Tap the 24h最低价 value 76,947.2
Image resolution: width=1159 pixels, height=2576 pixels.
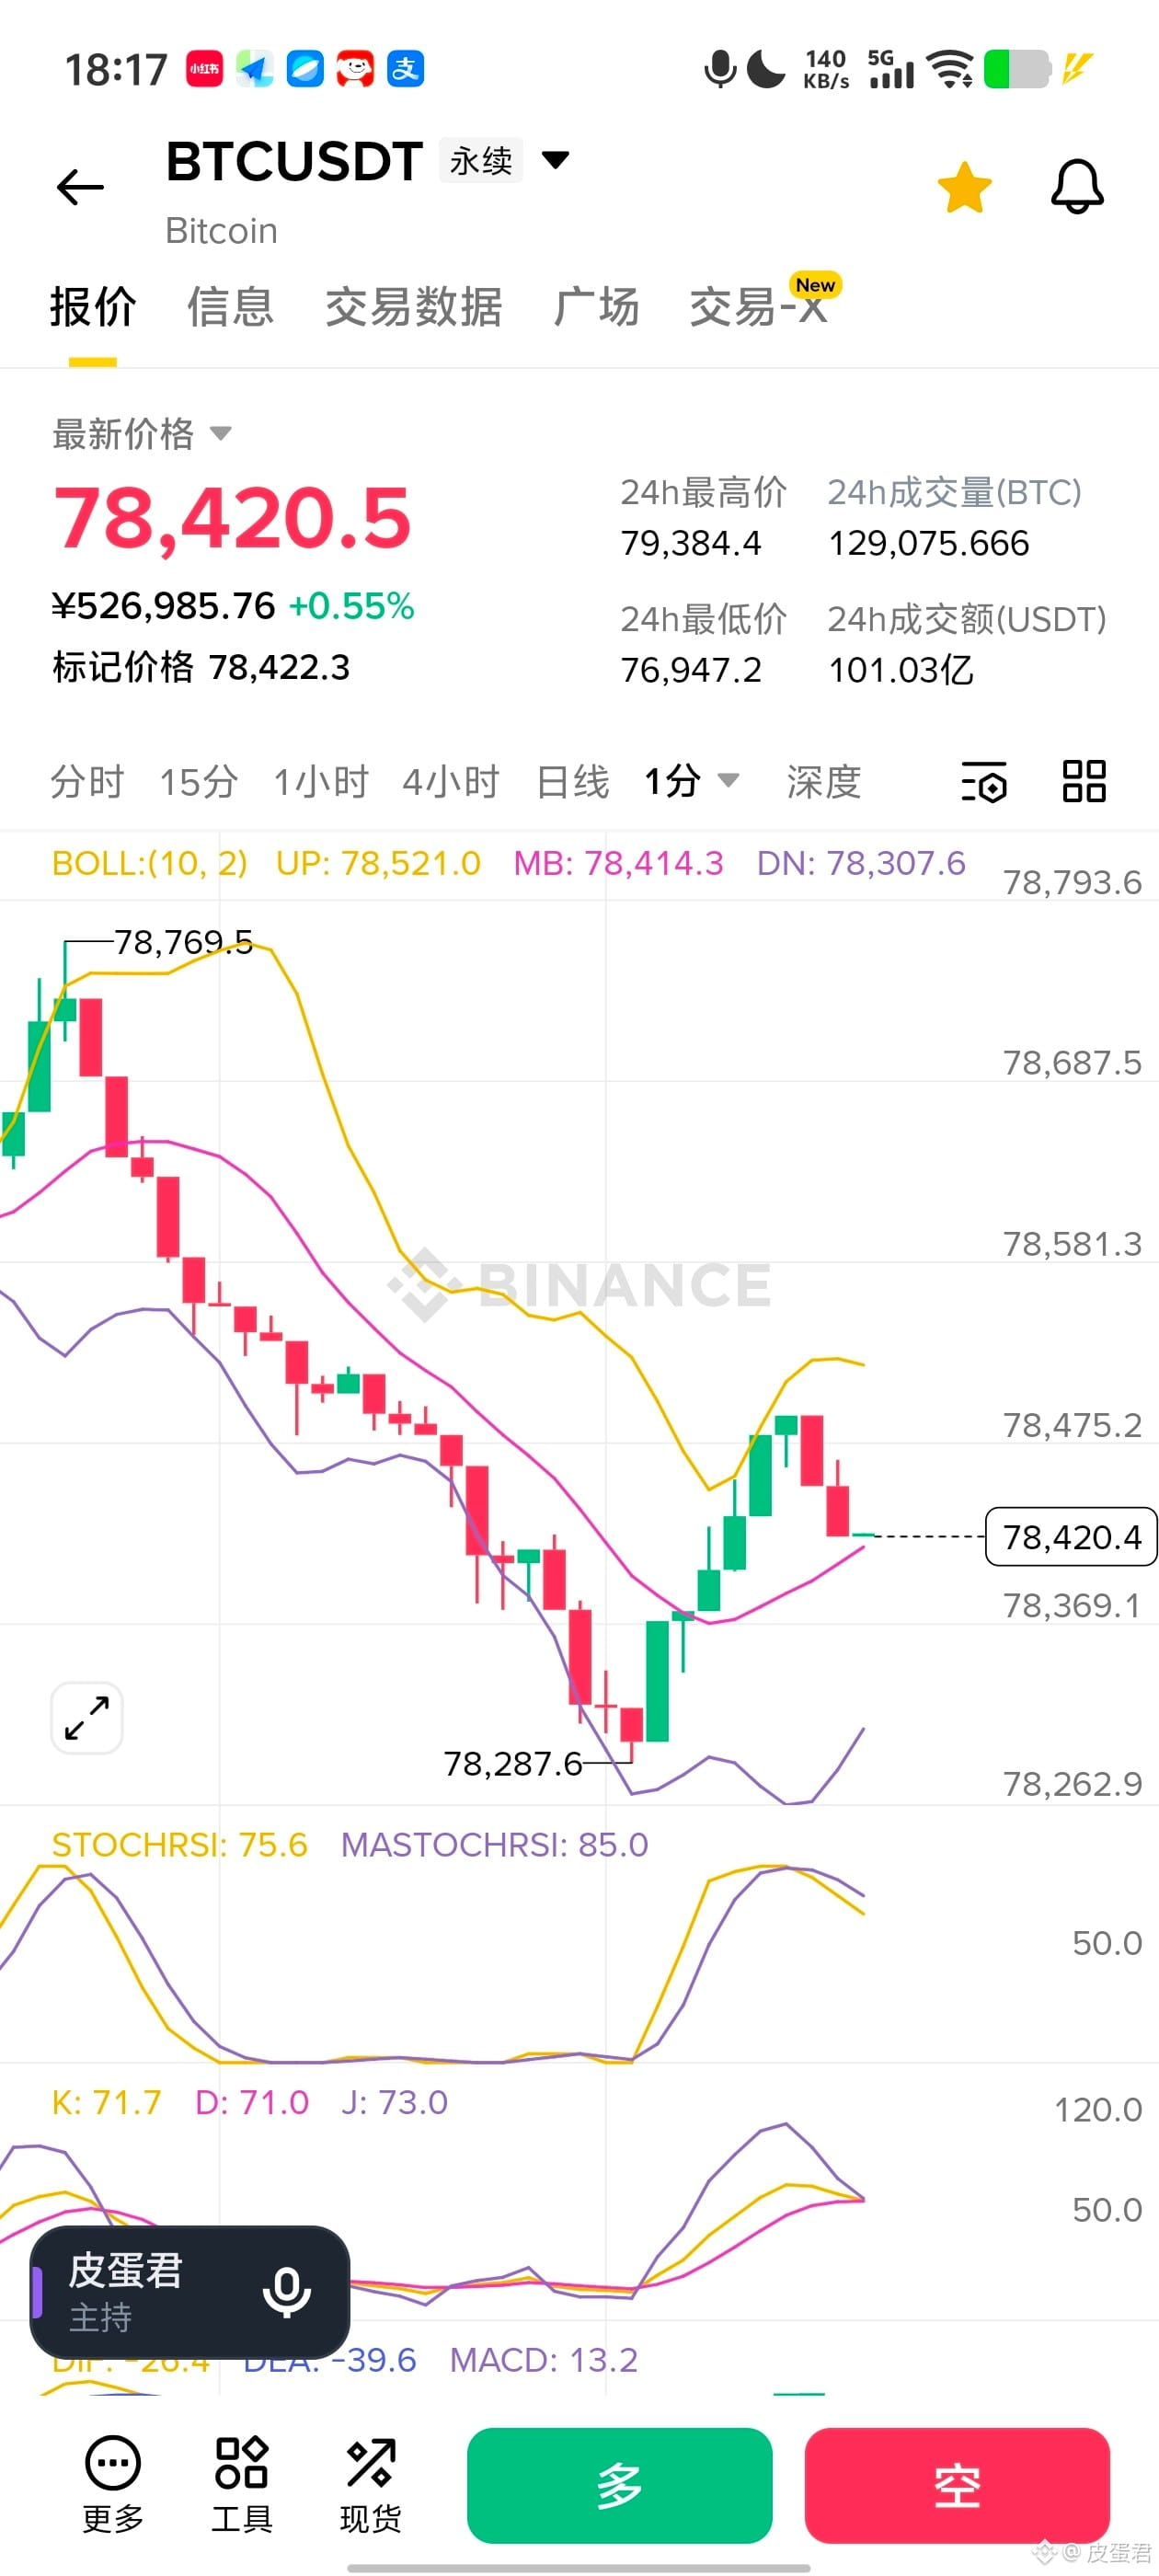[x=691, y=670]
